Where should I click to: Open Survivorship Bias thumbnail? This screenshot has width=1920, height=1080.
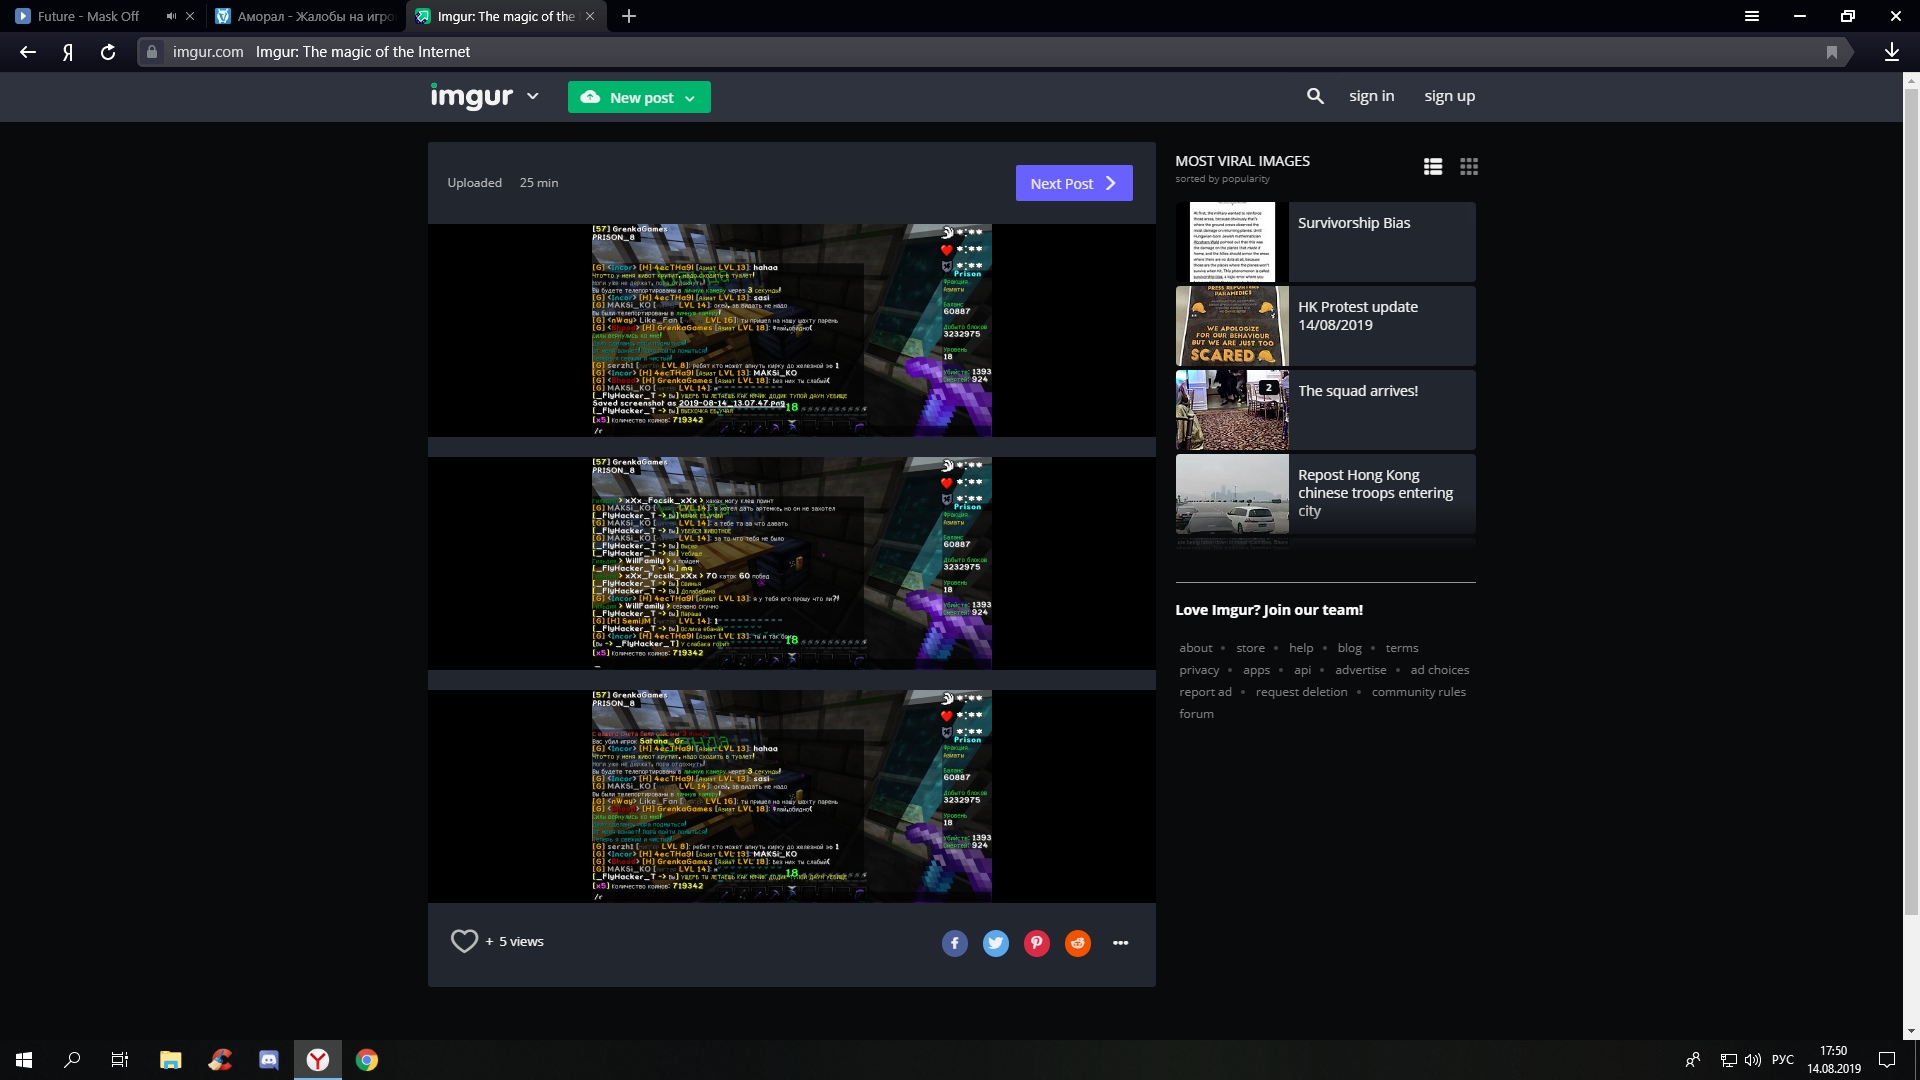tap(1232, 242)
